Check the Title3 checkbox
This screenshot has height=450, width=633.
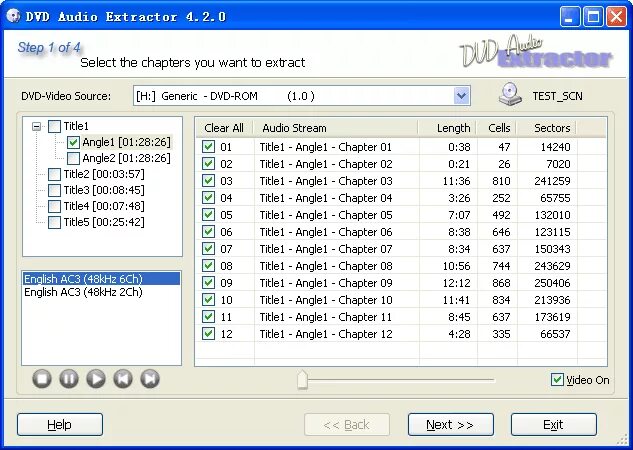click(54, 190)
